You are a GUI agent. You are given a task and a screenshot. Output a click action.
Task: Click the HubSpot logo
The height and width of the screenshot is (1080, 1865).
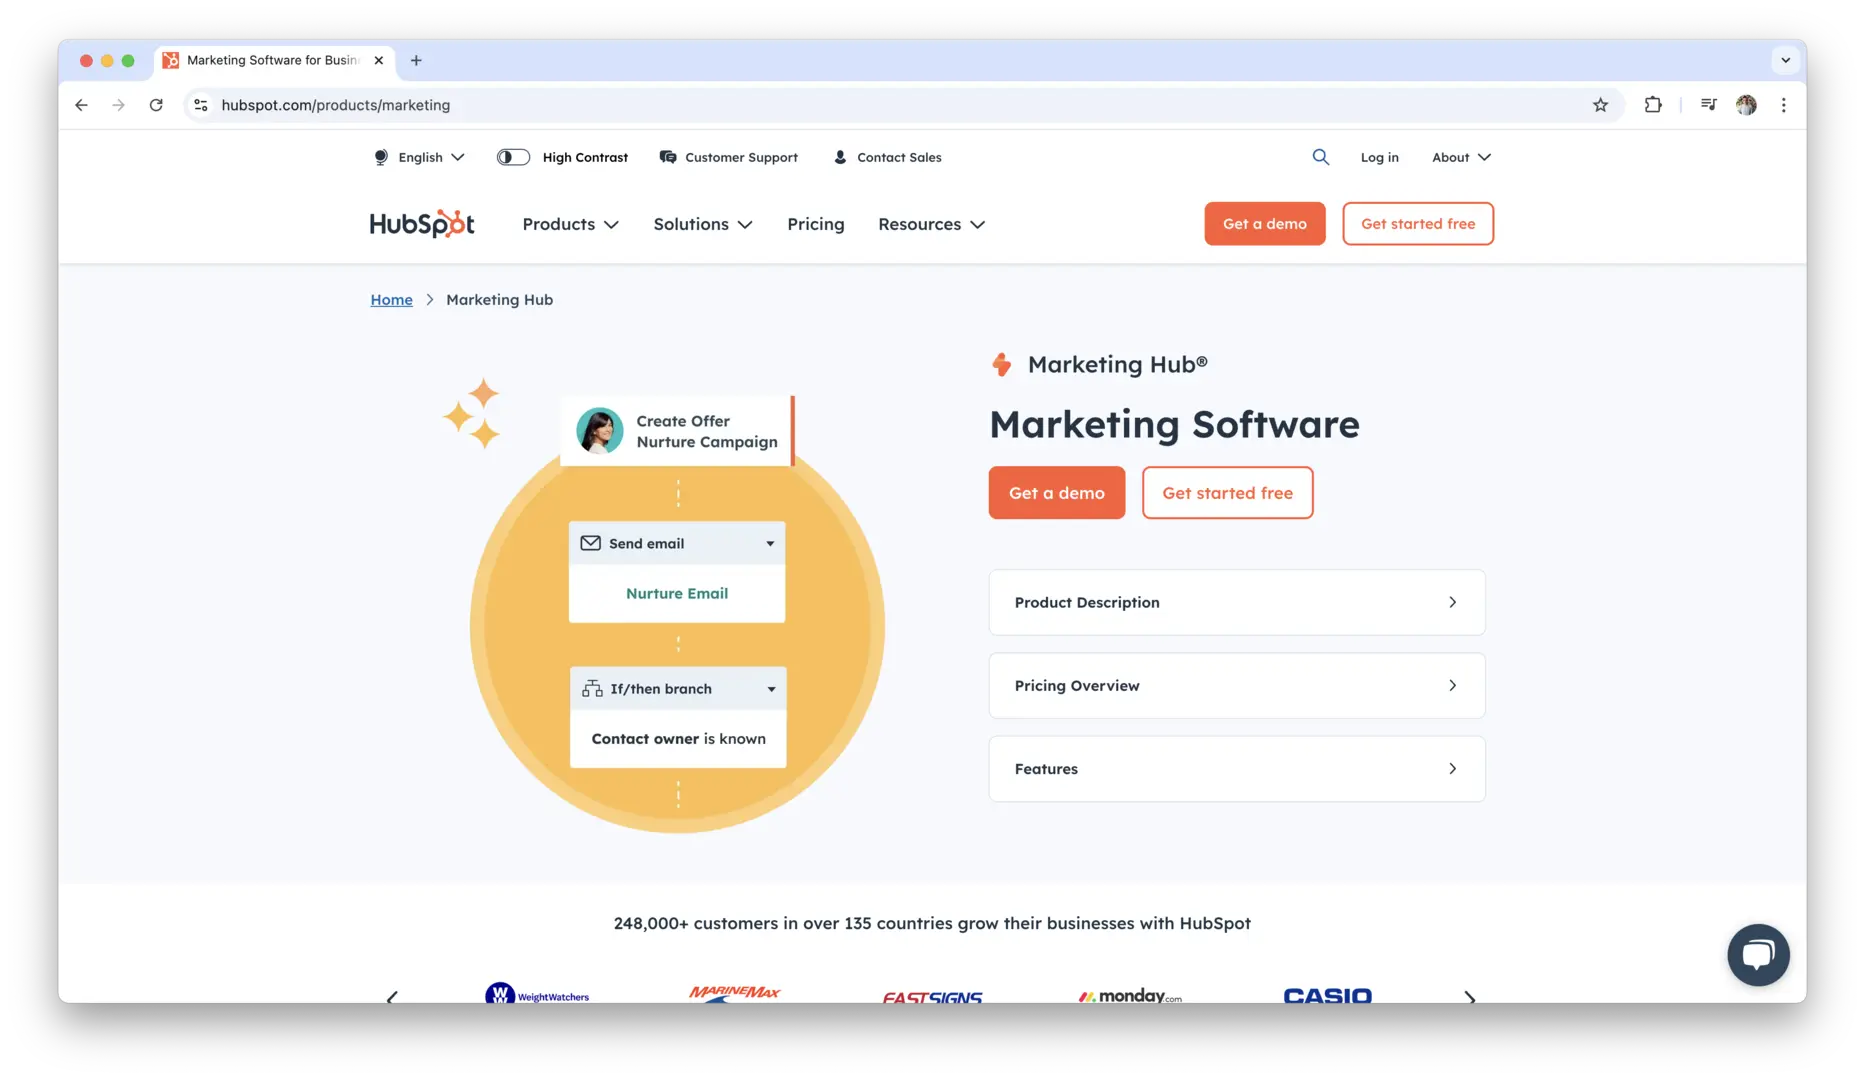[x=422, y=223]
